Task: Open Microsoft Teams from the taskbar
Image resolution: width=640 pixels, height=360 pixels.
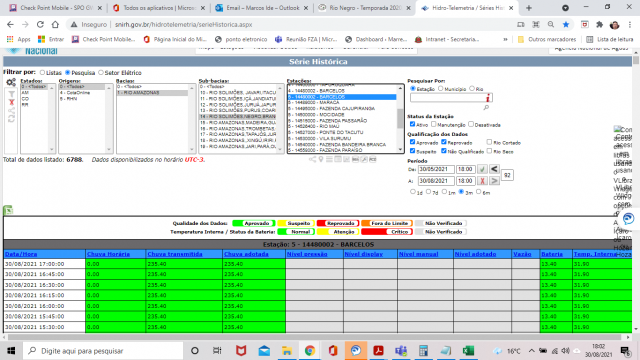Action: (401, 351)
